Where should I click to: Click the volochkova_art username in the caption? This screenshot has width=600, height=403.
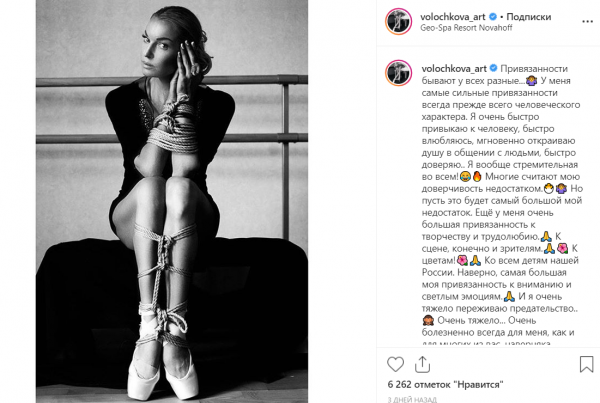pos(454,69)
